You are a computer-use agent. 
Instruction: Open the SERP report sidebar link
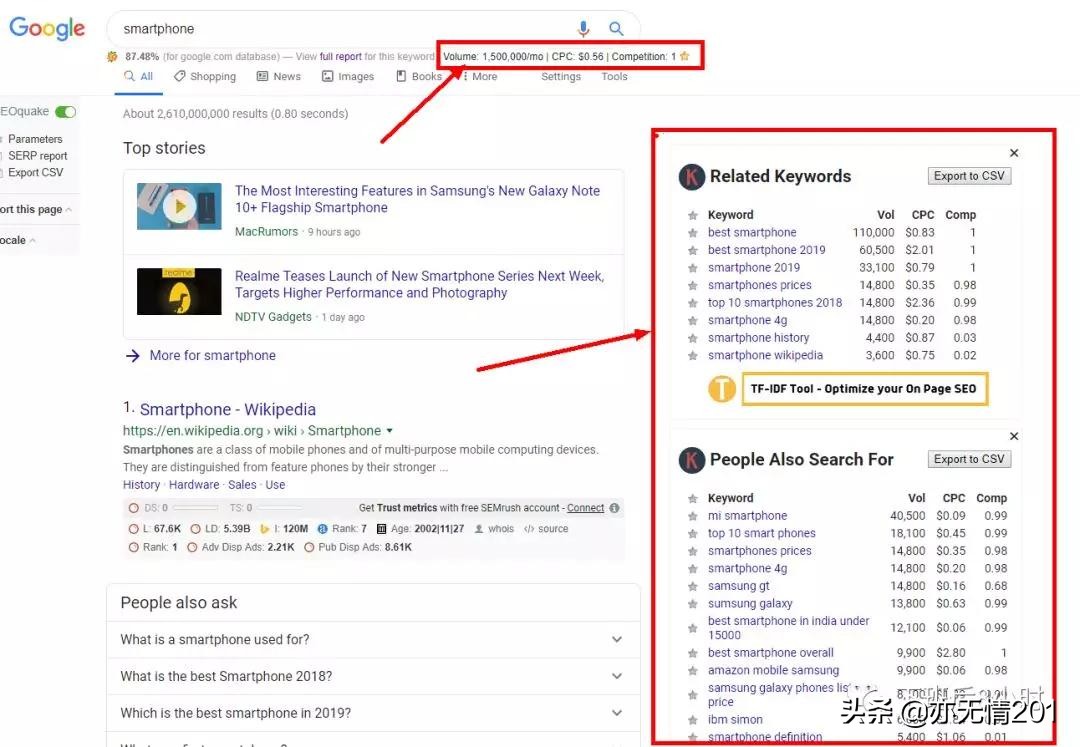pyautogui.click(x=38, y=156)
